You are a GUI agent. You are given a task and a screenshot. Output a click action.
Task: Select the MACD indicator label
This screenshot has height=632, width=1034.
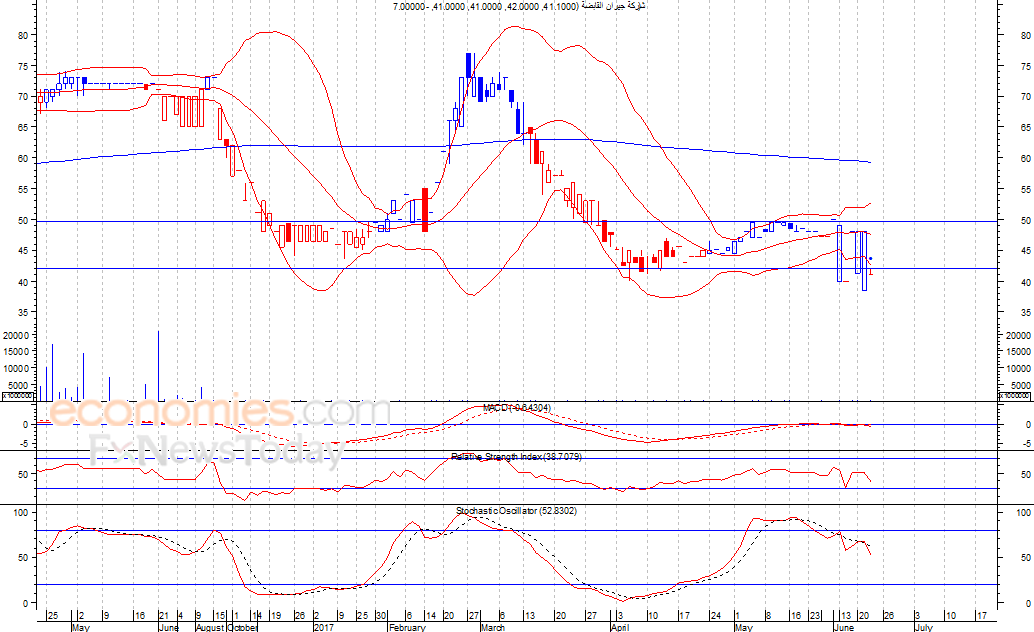click(516, 408)
